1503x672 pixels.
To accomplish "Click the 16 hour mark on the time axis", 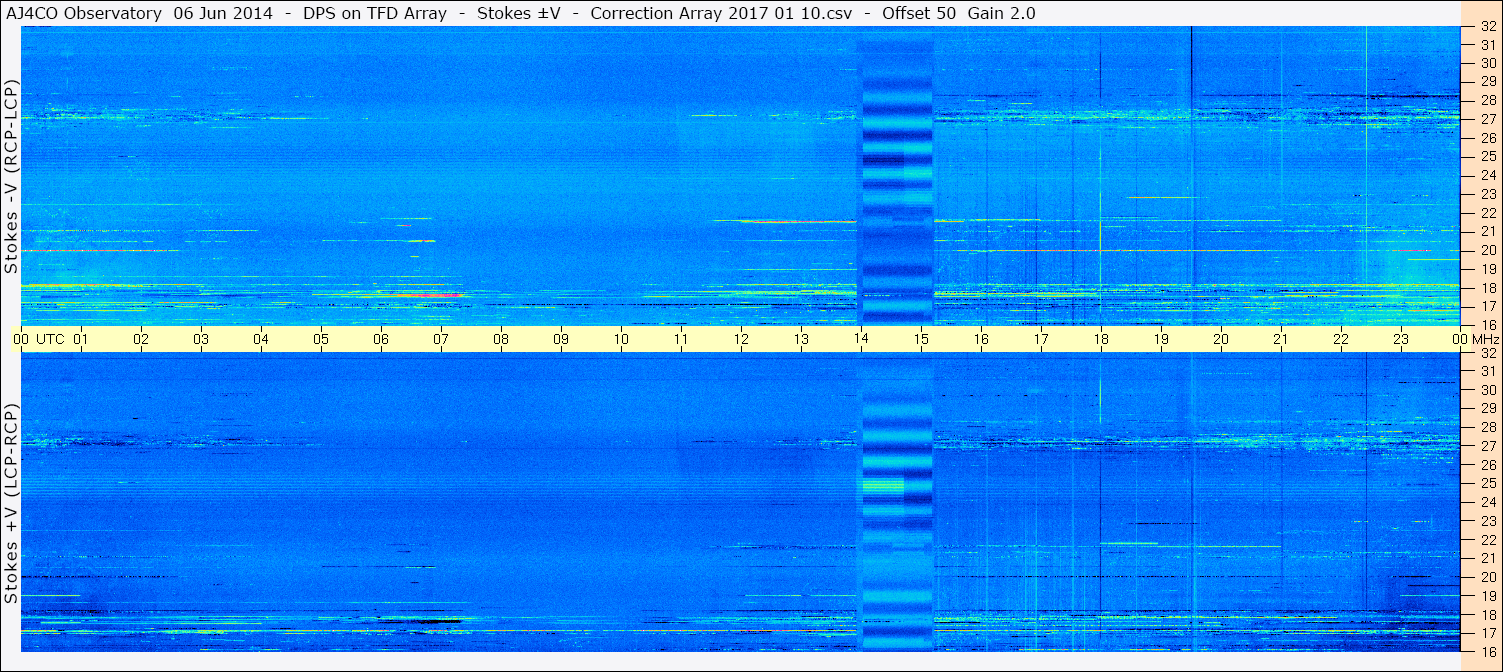I will pyautogui.click(x=981, y=339).
